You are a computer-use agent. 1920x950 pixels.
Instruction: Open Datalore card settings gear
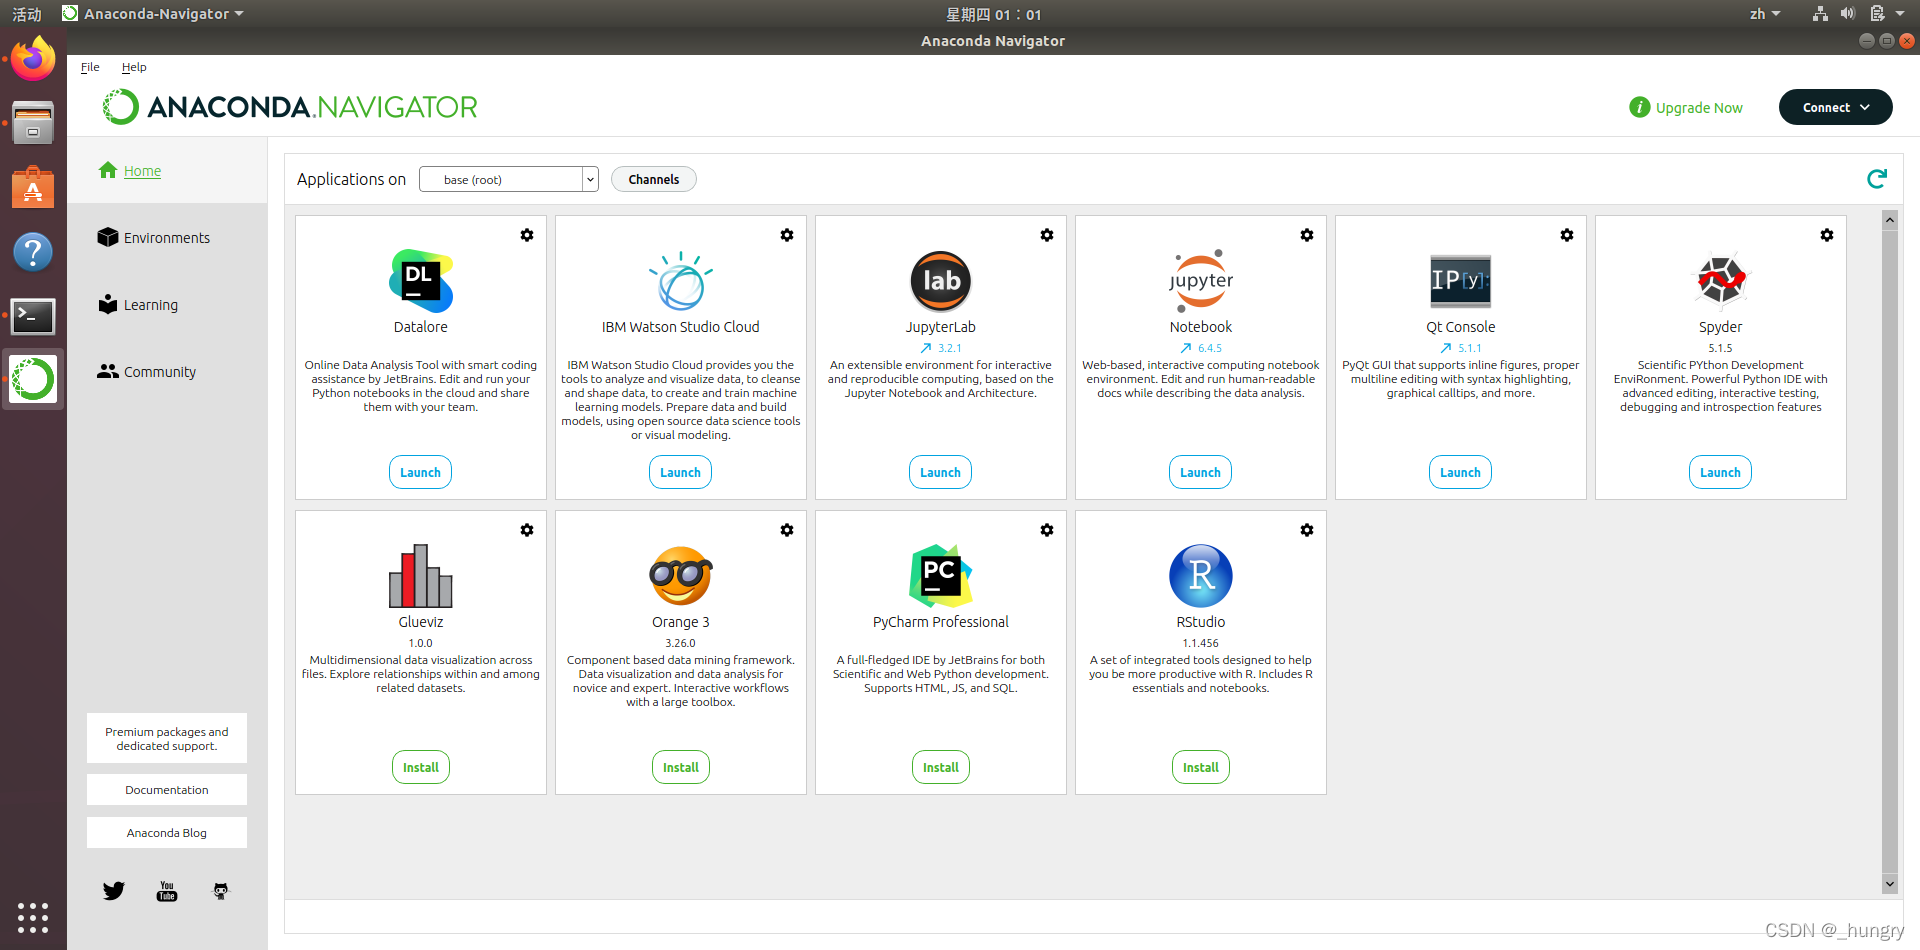point(527,235)
